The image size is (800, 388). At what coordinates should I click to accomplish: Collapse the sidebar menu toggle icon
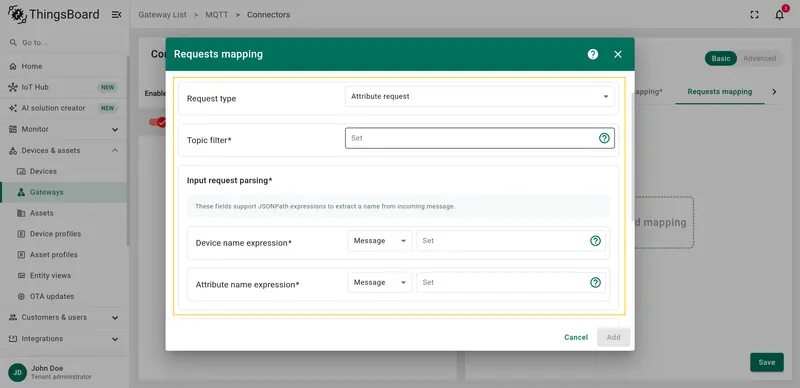click(x=116, y=15)
